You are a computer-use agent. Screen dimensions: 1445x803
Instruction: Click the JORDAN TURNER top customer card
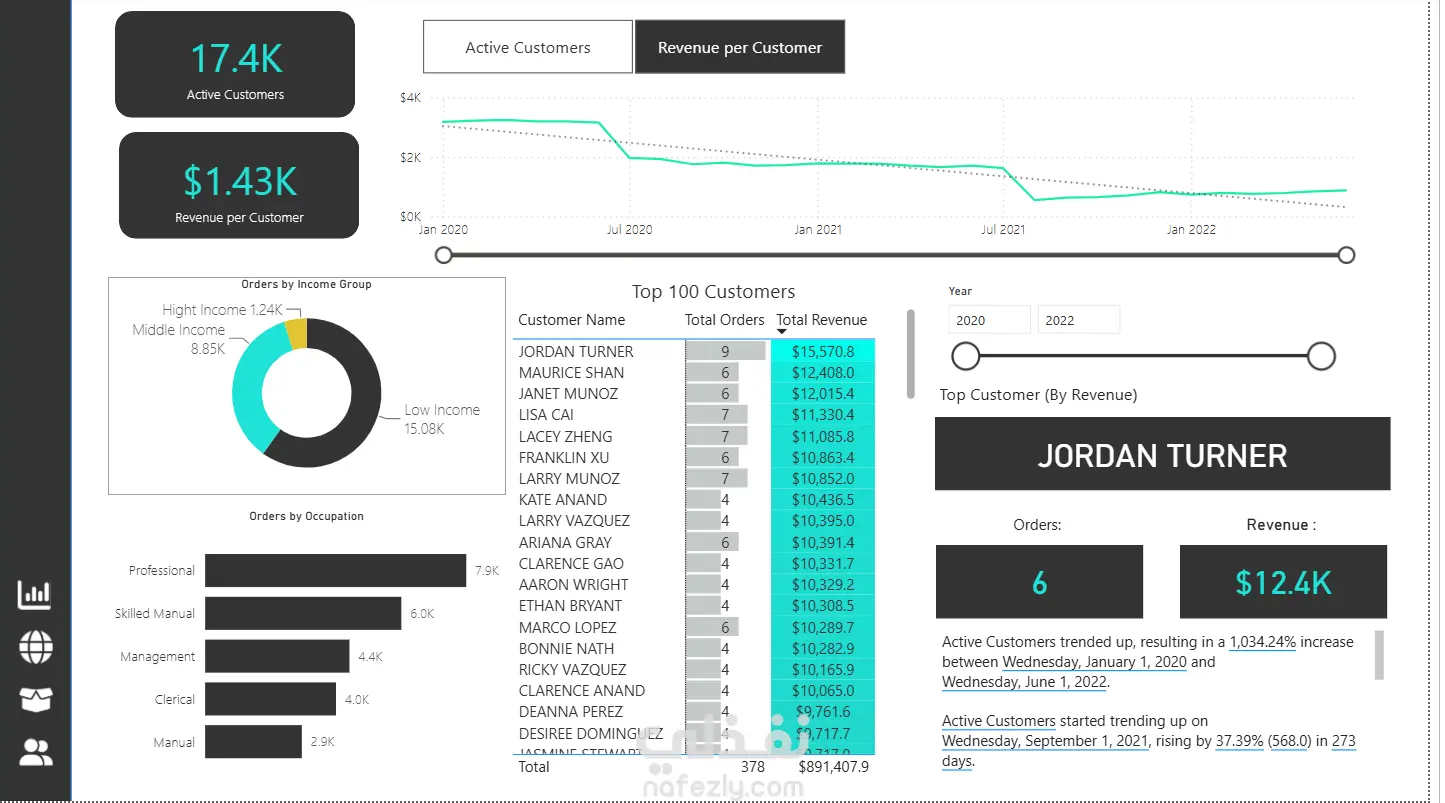pyautogui.click(x=1162, y=455)
